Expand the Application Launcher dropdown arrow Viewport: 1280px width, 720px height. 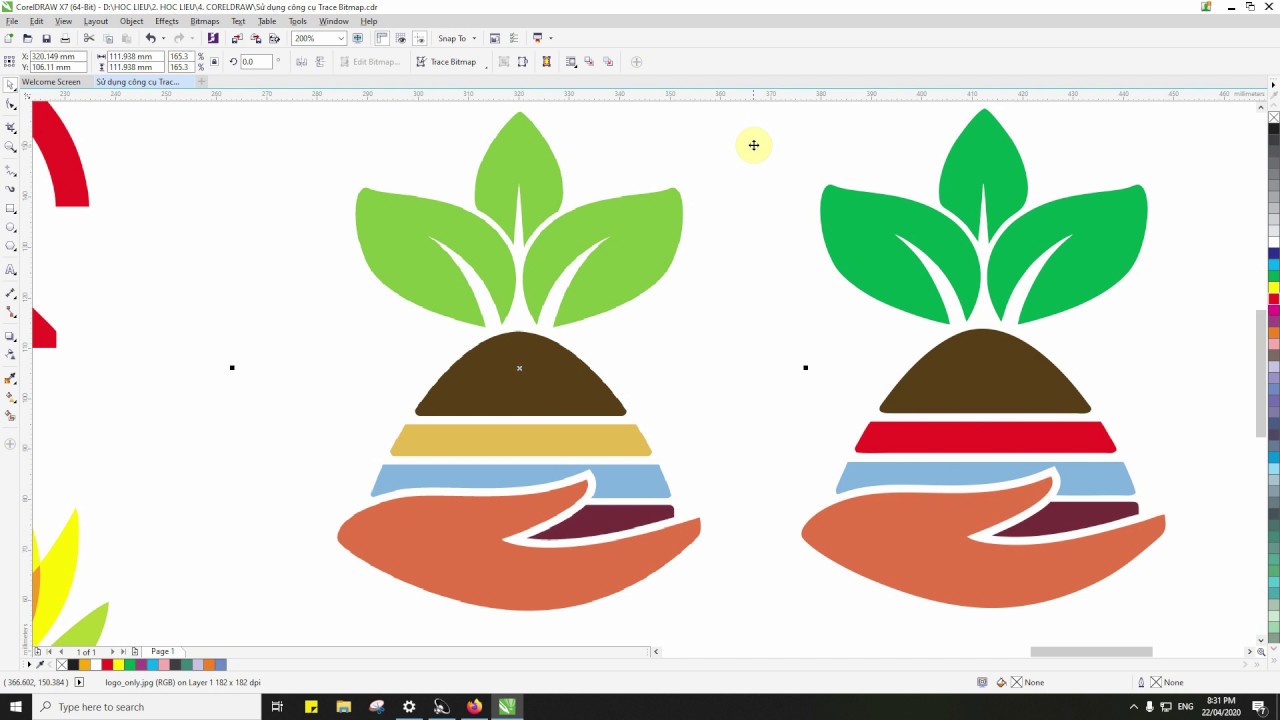[550, 38]
